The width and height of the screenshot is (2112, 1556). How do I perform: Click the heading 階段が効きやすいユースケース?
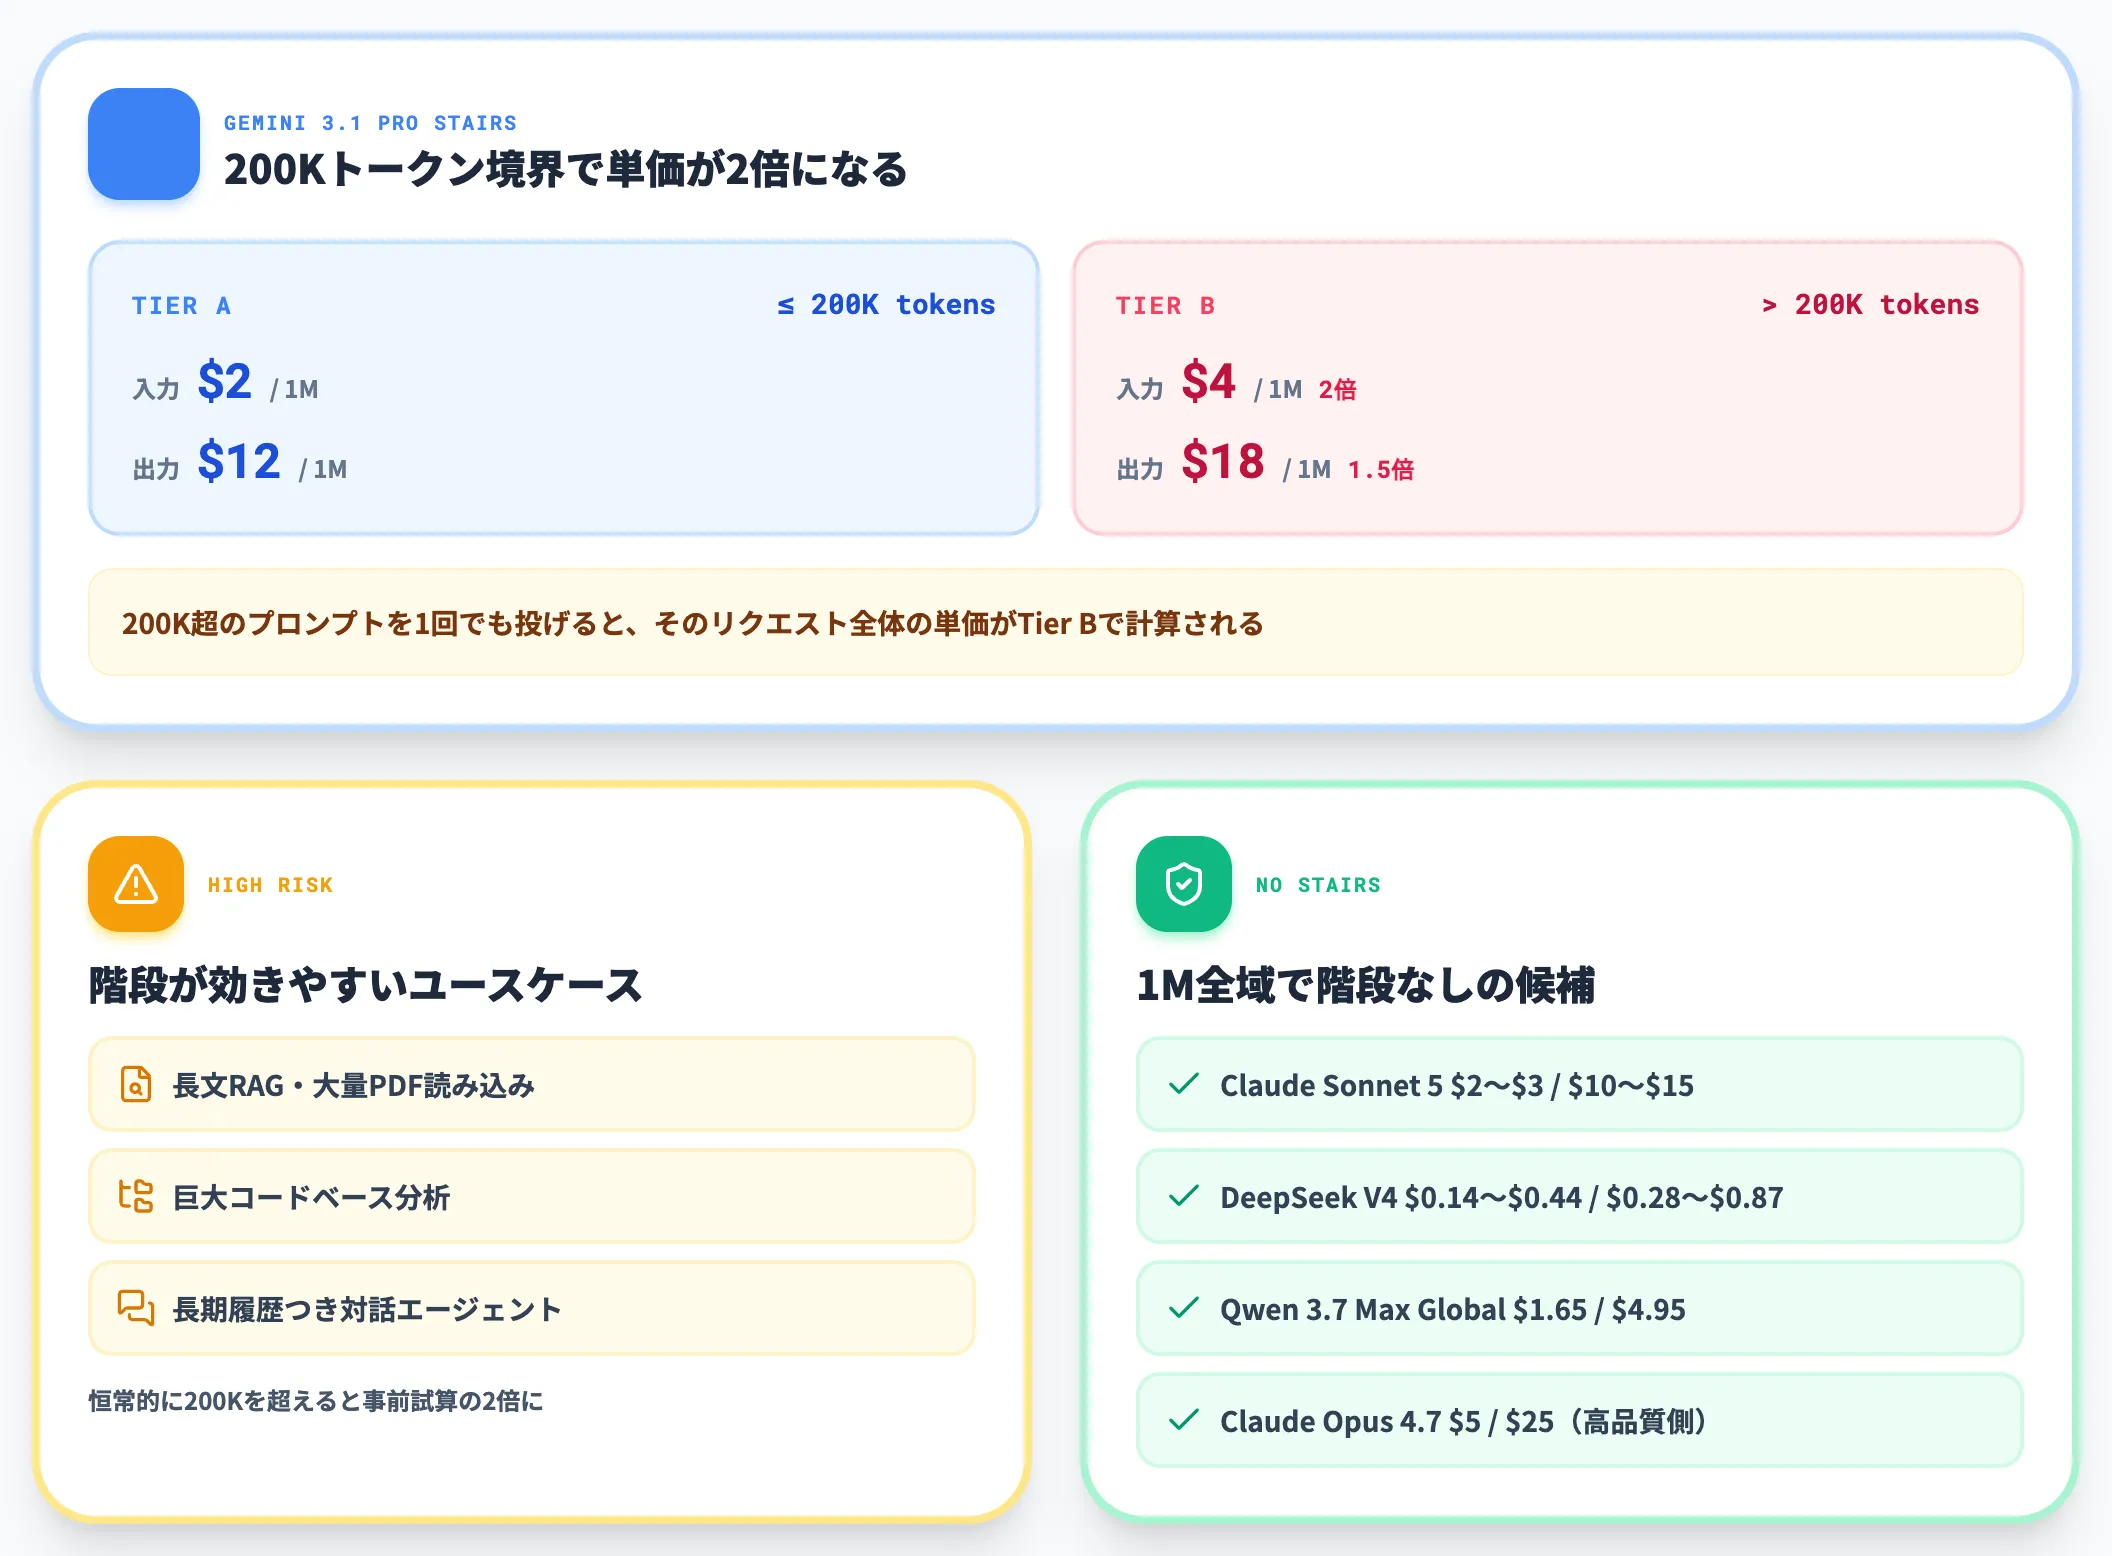pos(365,985)
